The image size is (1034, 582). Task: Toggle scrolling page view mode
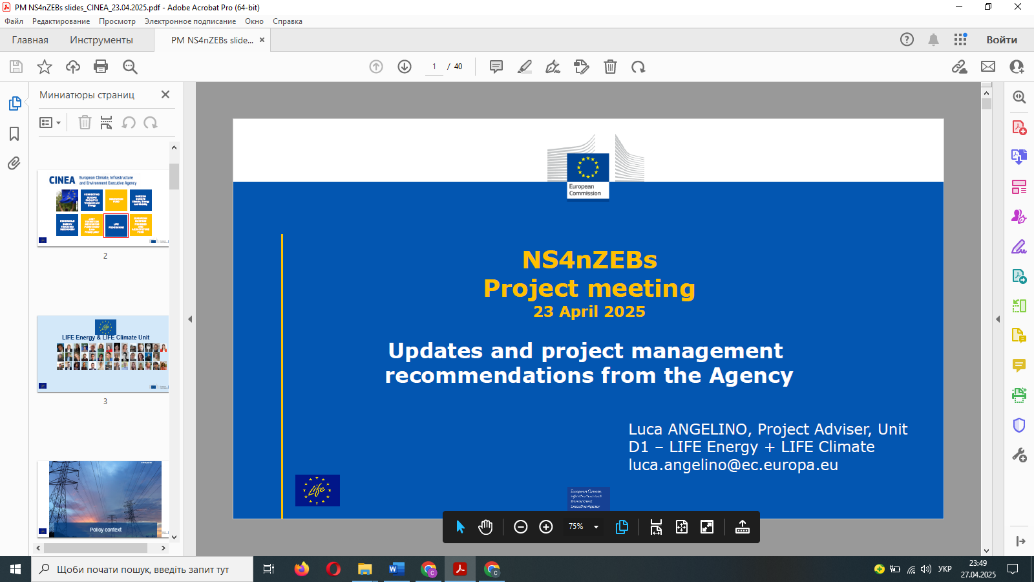point(656,527)
